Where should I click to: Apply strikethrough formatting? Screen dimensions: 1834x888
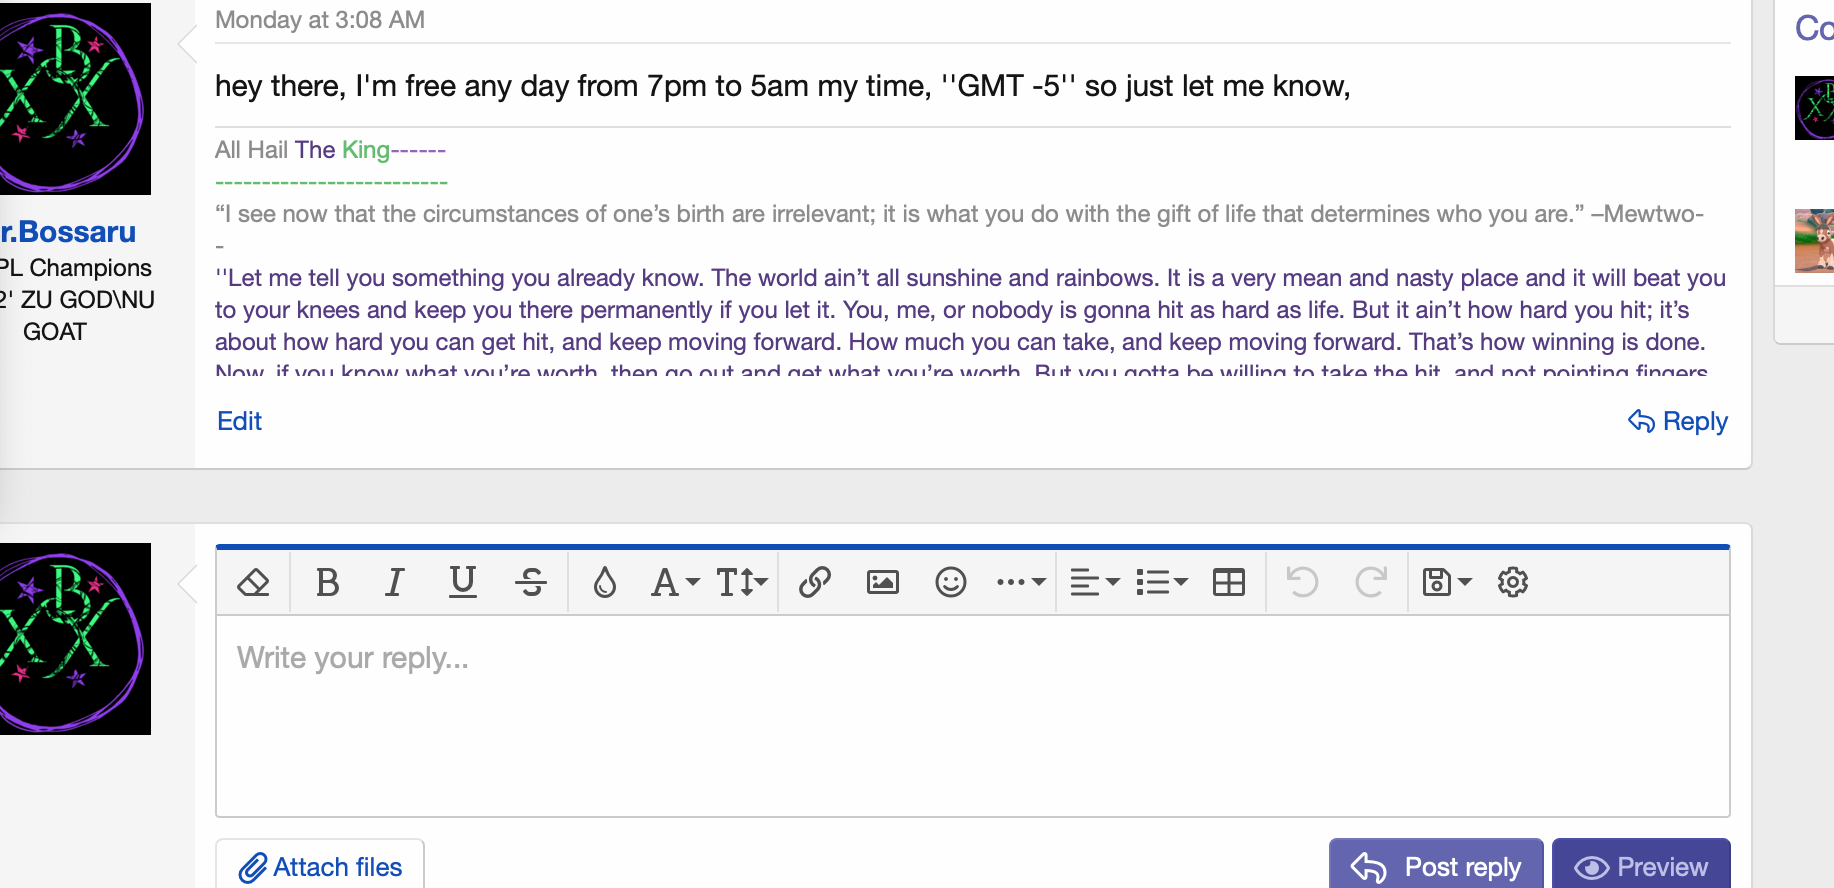531,582
